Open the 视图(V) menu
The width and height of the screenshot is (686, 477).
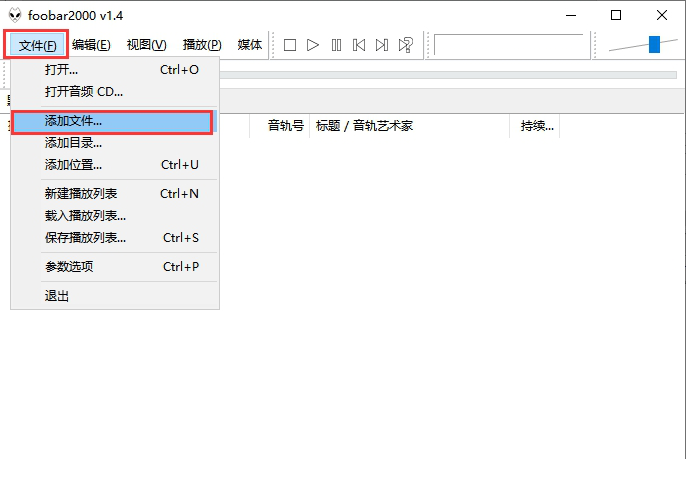tap(147, 45)
